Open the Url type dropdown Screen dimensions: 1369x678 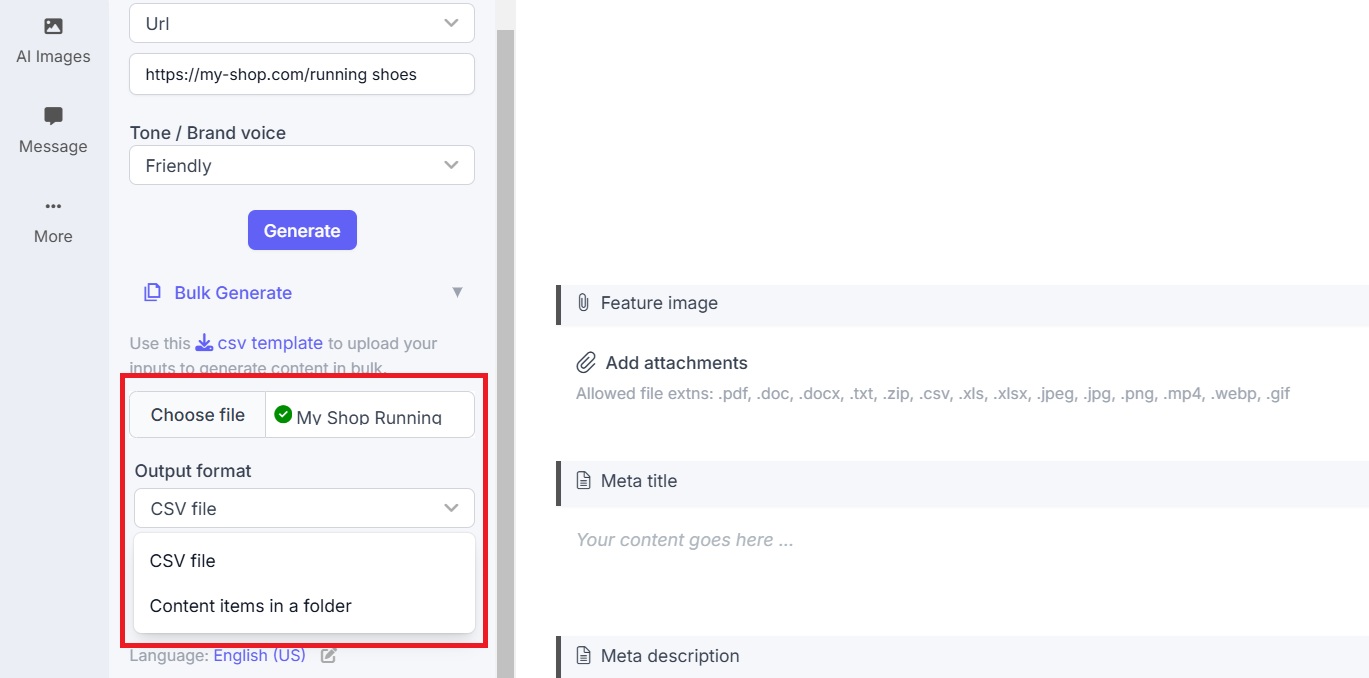click(x=302, y=23)
